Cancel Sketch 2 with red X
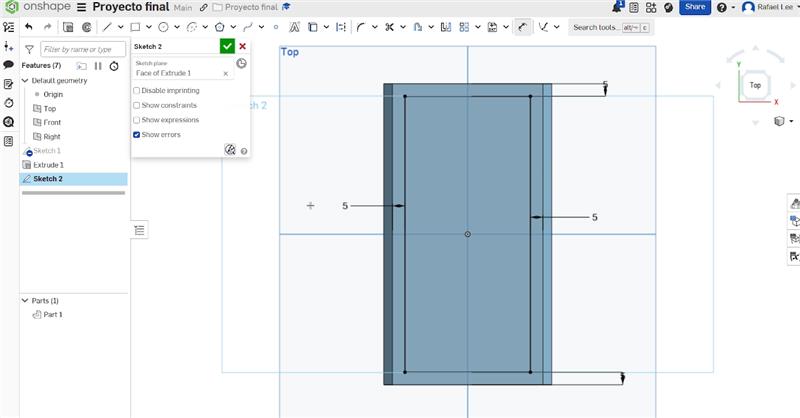Image resolution: width=800 pixels, height=418 pixels. (243, 46)
